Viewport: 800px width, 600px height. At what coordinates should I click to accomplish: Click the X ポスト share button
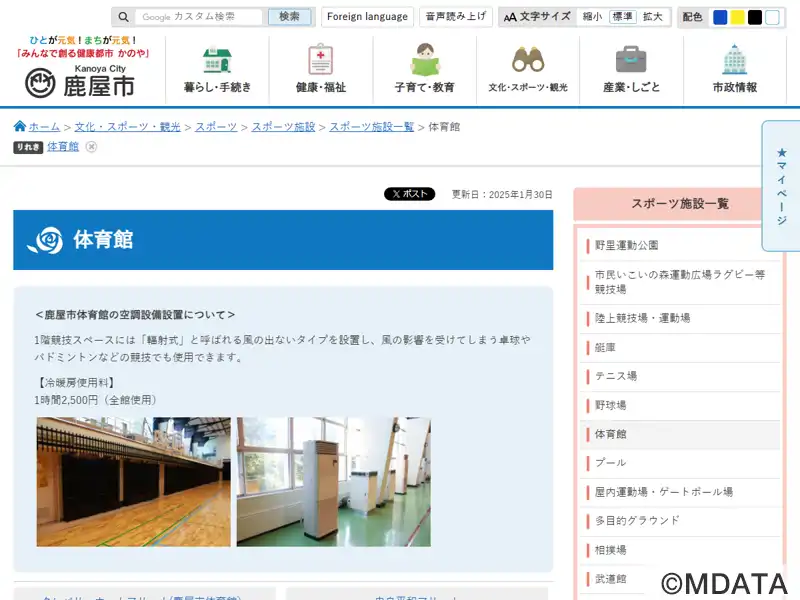tap(409, 194)
